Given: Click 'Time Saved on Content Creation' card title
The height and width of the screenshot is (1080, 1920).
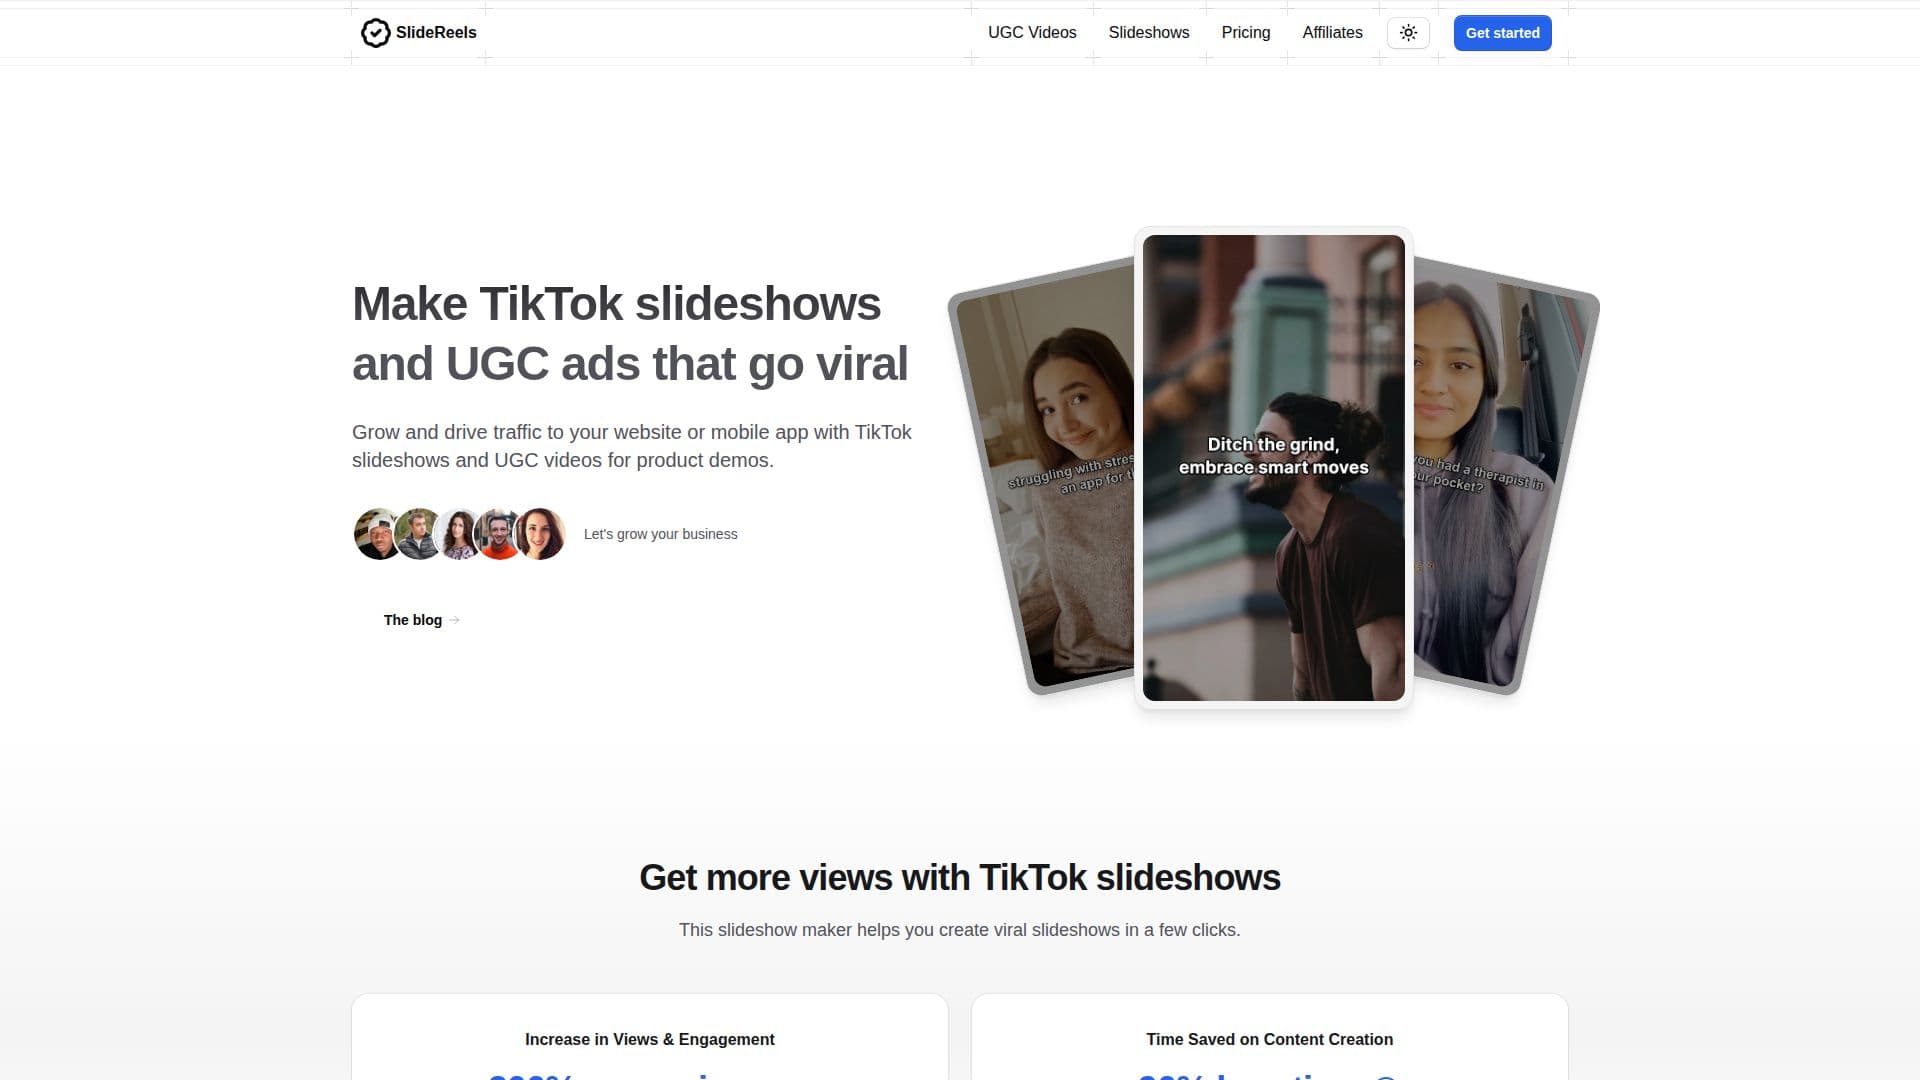Looking at the screenshot, I should pyautogui.click(x=1270, y=1039).
